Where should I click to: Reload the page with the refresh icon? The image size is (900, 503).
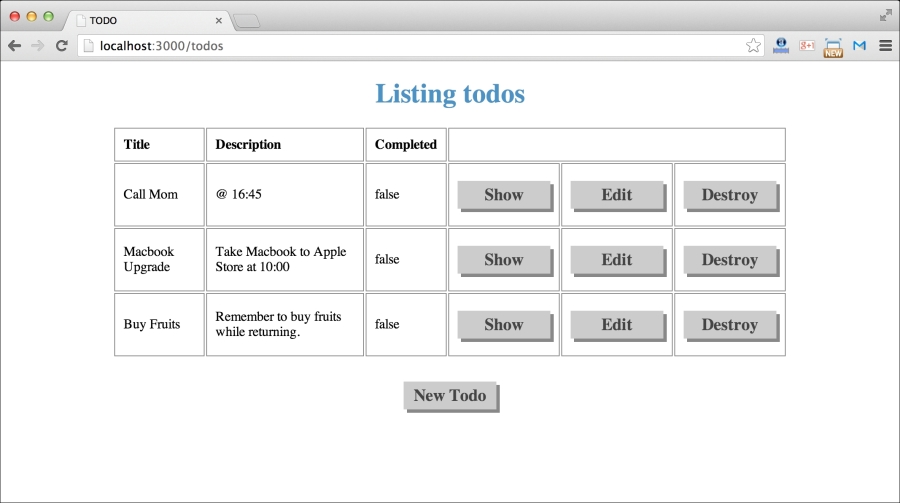(x=61, y=45)
